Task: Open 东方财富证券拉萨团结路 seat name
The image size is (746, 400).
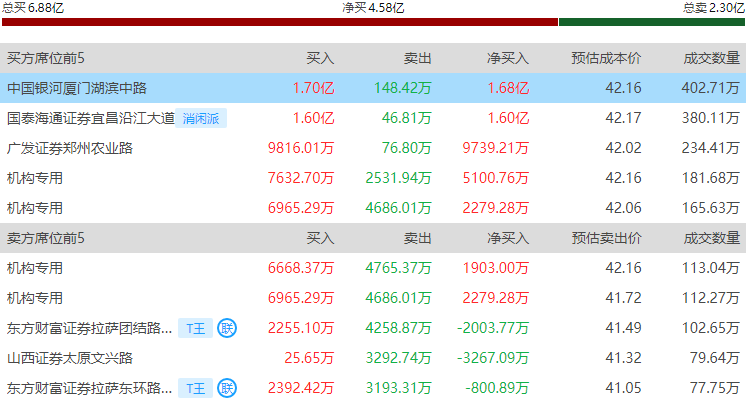Action: click(x=89, y=328)
